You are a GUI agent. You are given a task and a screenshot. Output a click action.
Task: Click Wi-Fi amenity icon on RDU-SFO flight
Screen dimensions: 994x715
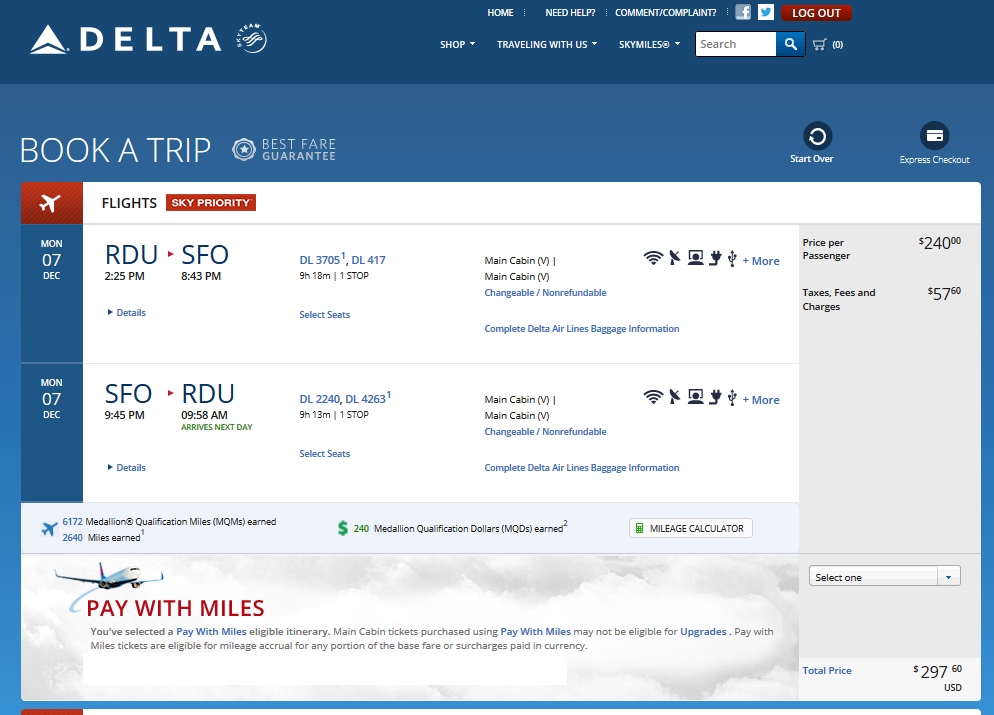pos(653,259)
